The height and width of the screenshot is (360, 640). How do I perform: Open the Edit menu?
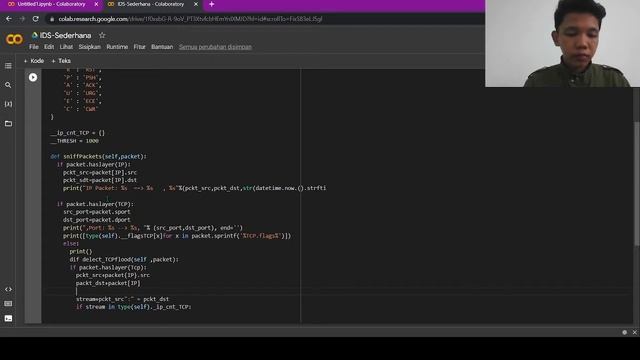click(x=49, y=47)
